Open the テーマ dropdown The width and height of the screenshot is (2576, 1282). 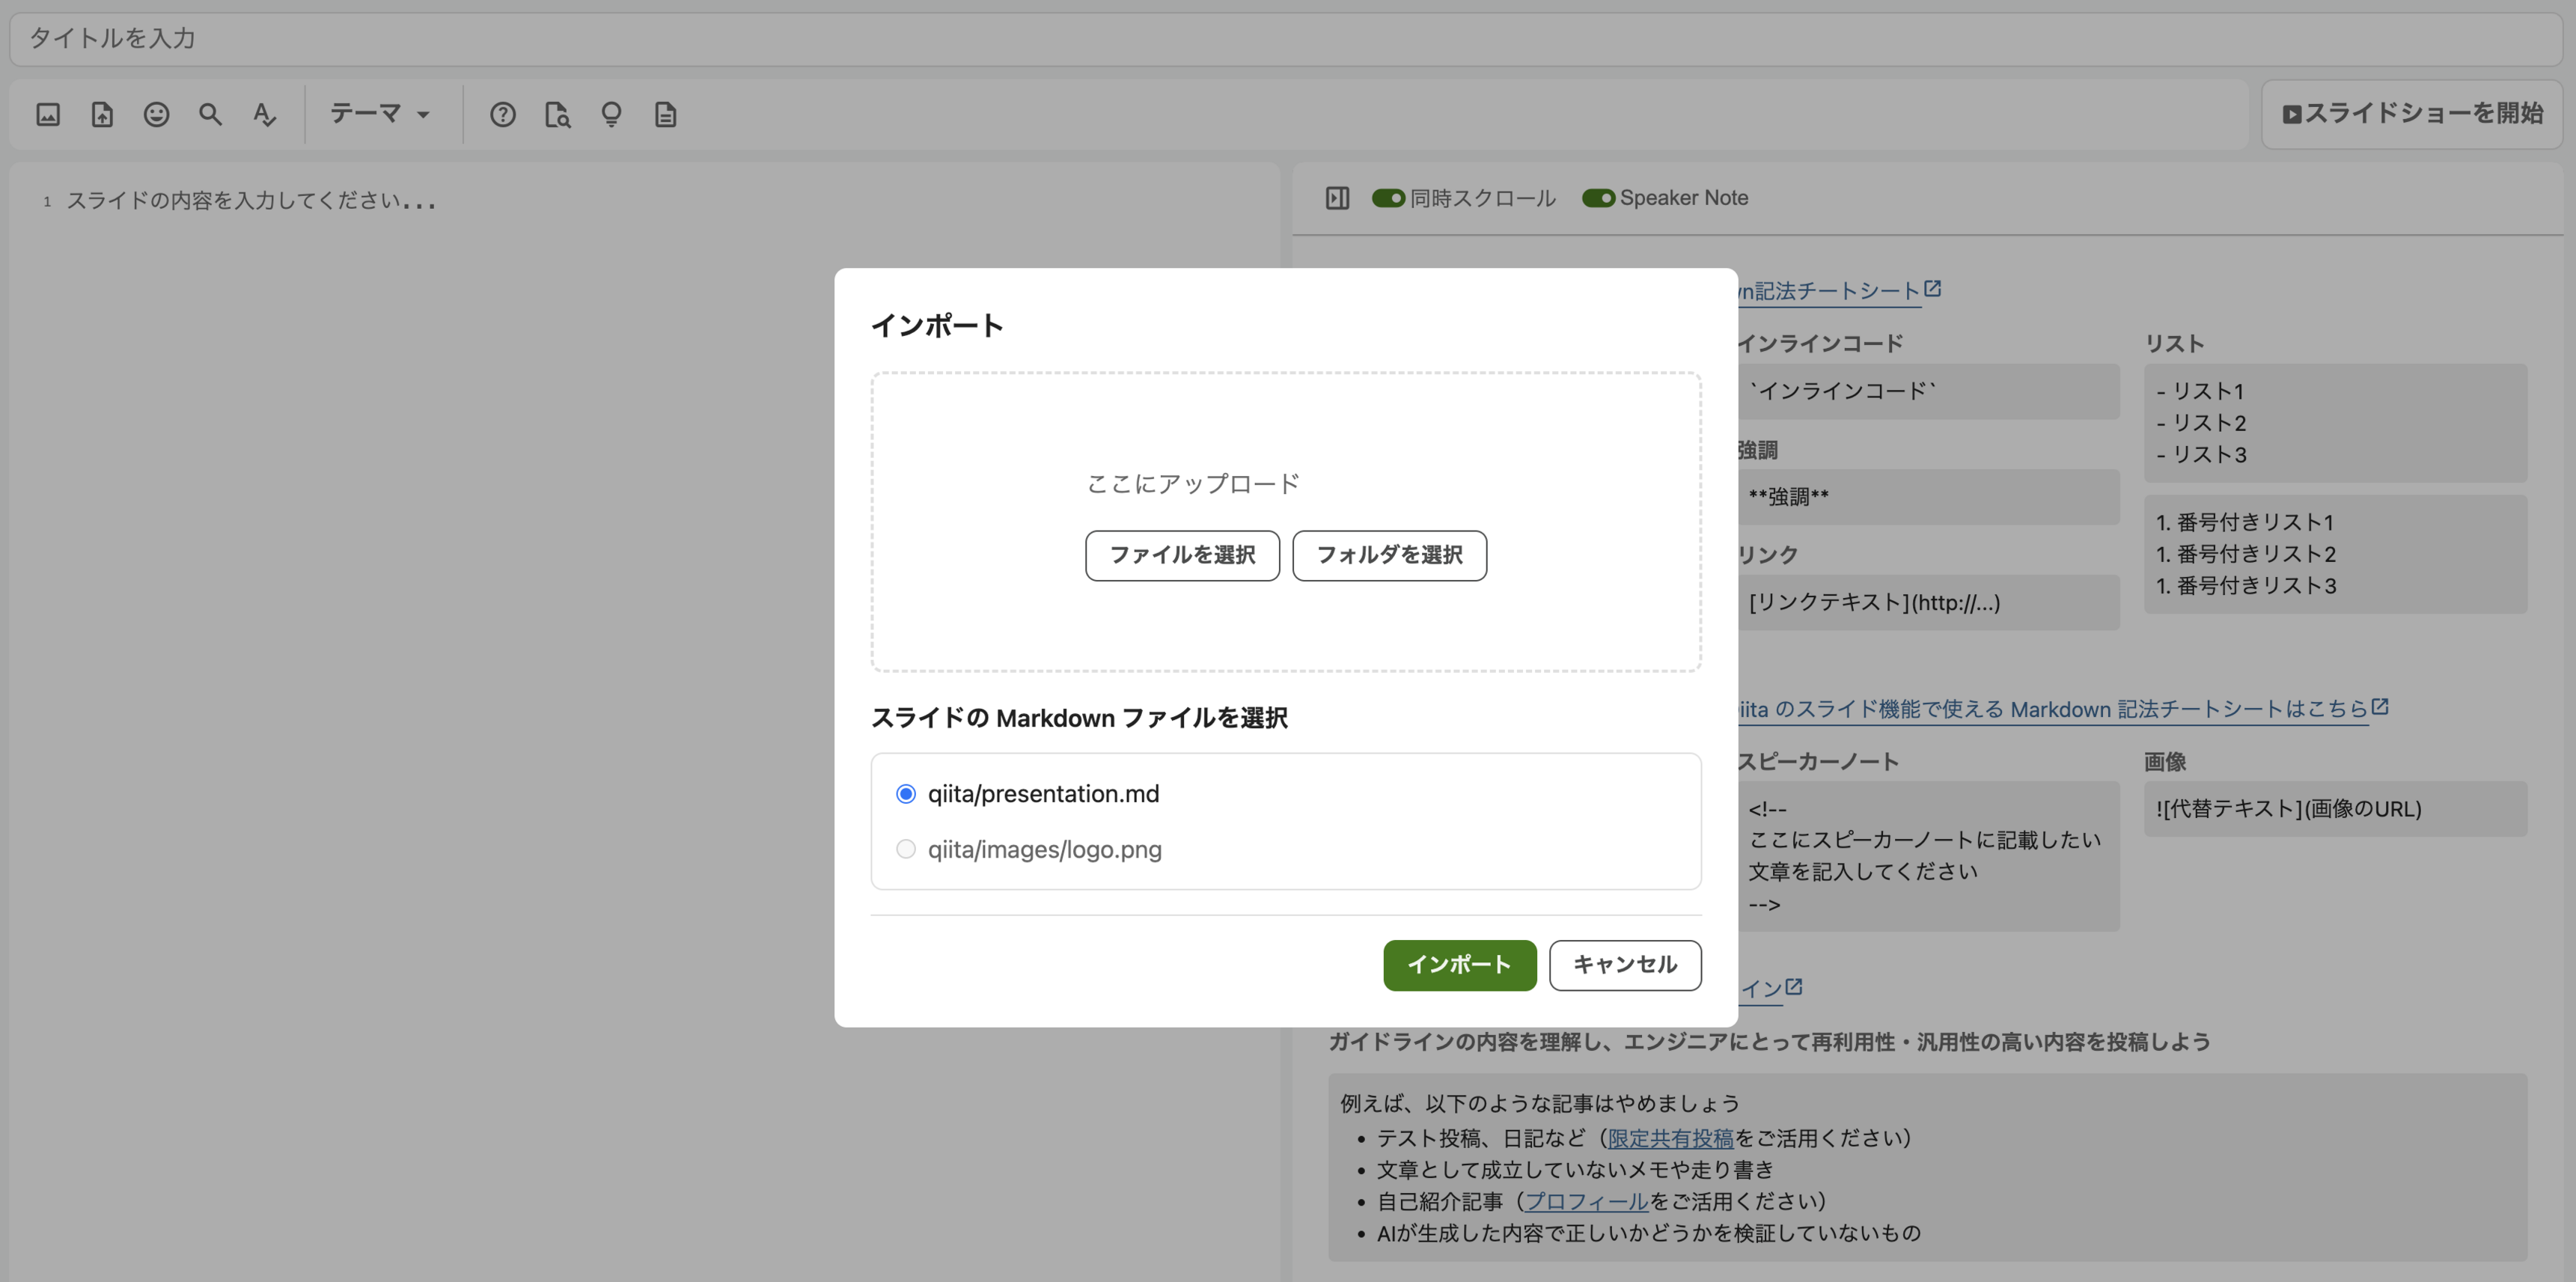tap(380, 114)
